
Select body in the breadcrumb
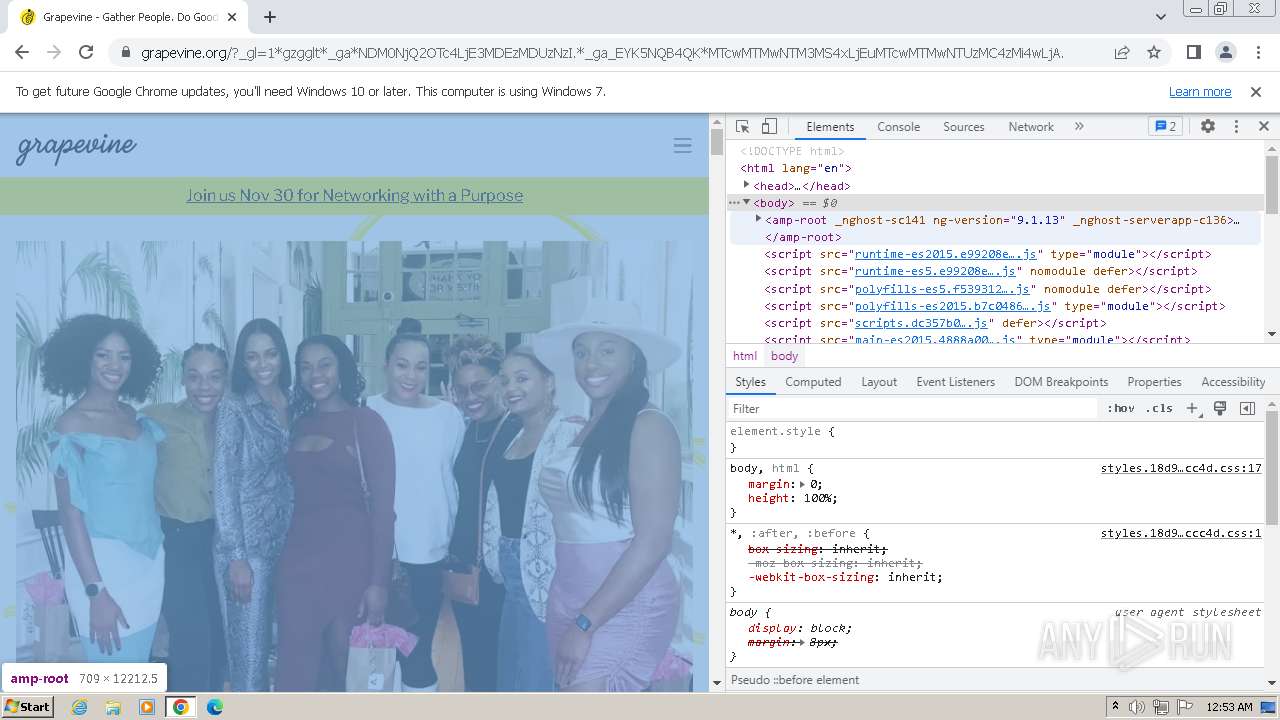(785, 356)
